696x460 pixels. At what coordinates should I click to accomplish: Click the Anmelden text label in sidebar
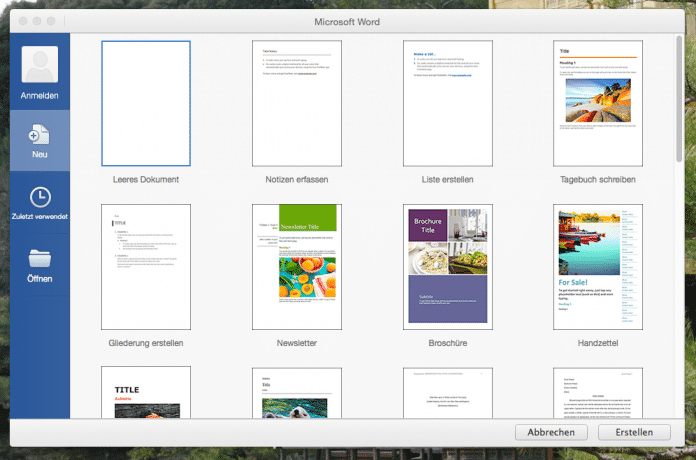tap(39, 95)
